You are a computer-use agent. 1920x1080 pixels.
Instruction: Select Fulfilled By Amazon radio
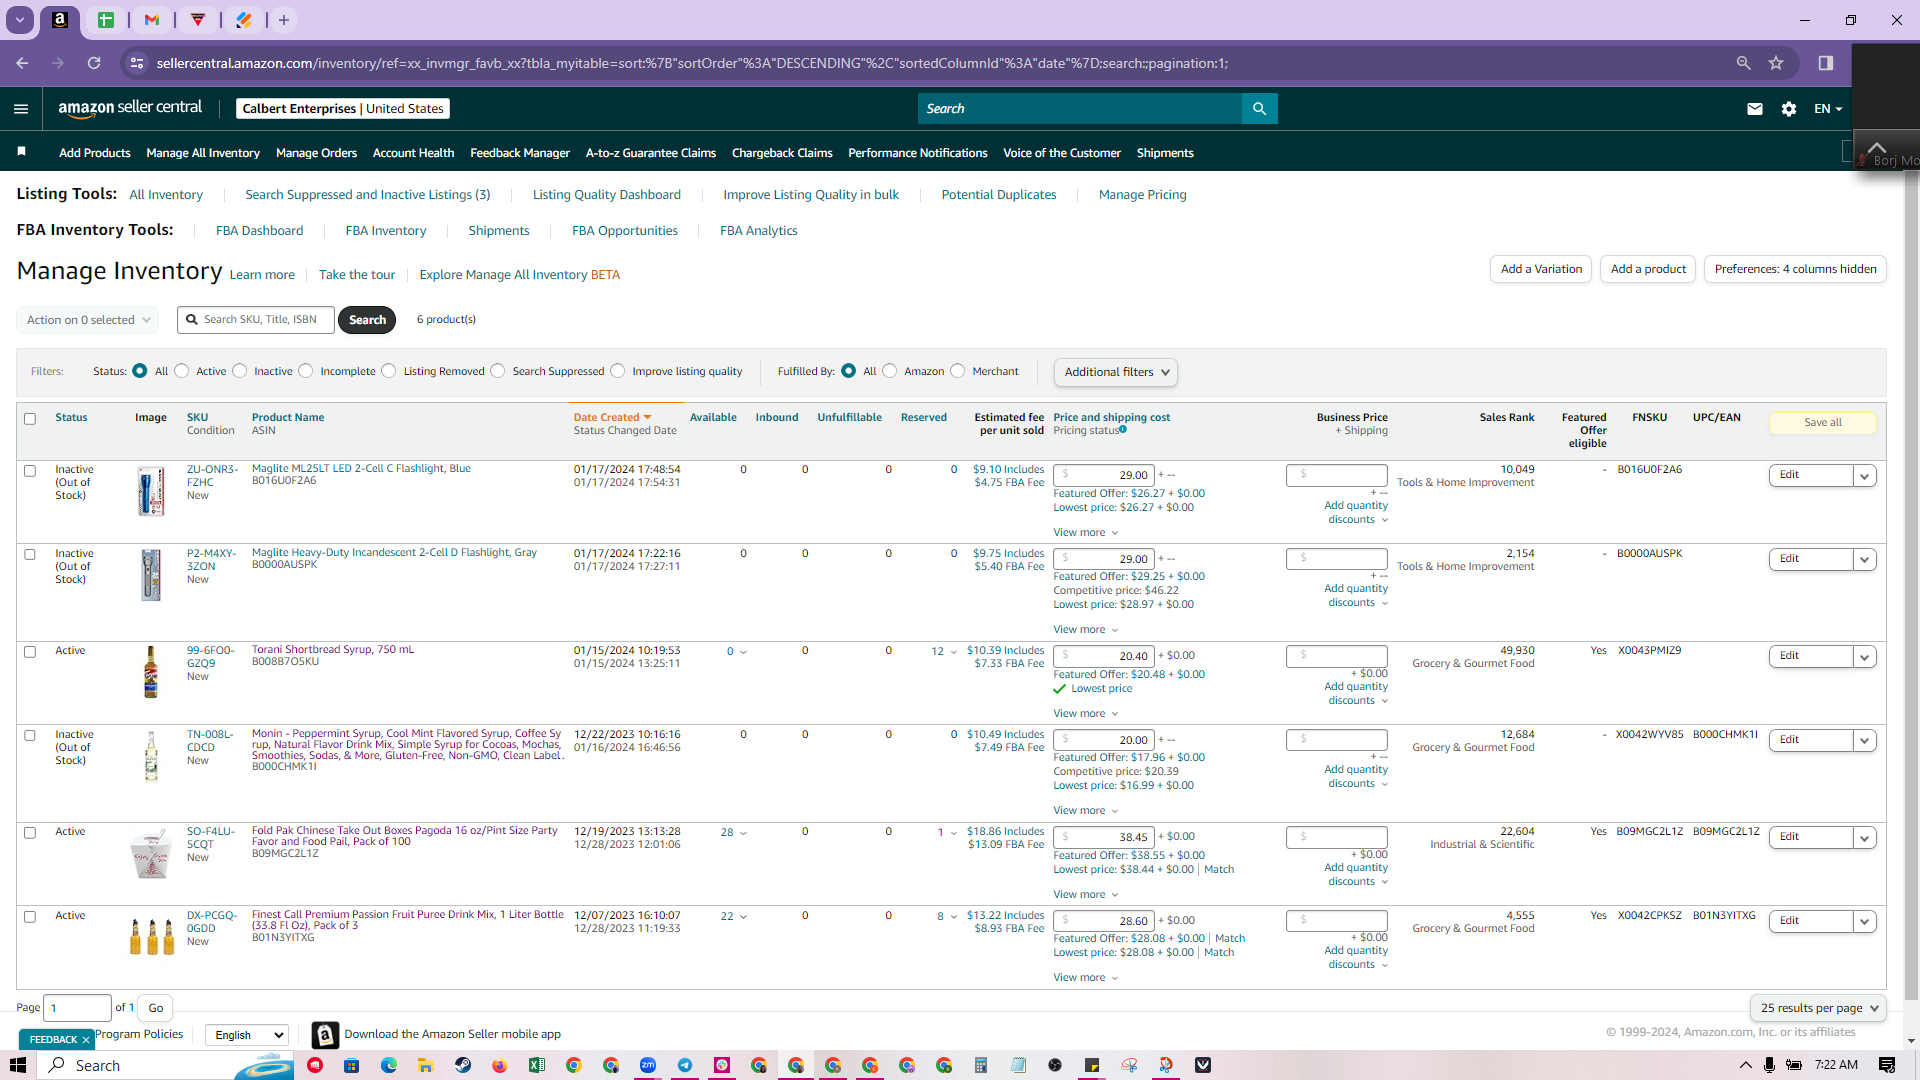(890, 371)
